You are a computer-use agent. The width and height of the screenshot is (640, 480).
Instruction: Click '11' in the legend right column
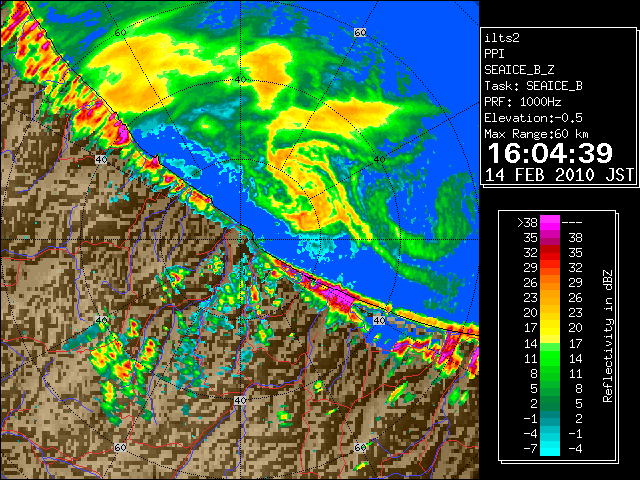pyautogui.click(x=576, y=373)
